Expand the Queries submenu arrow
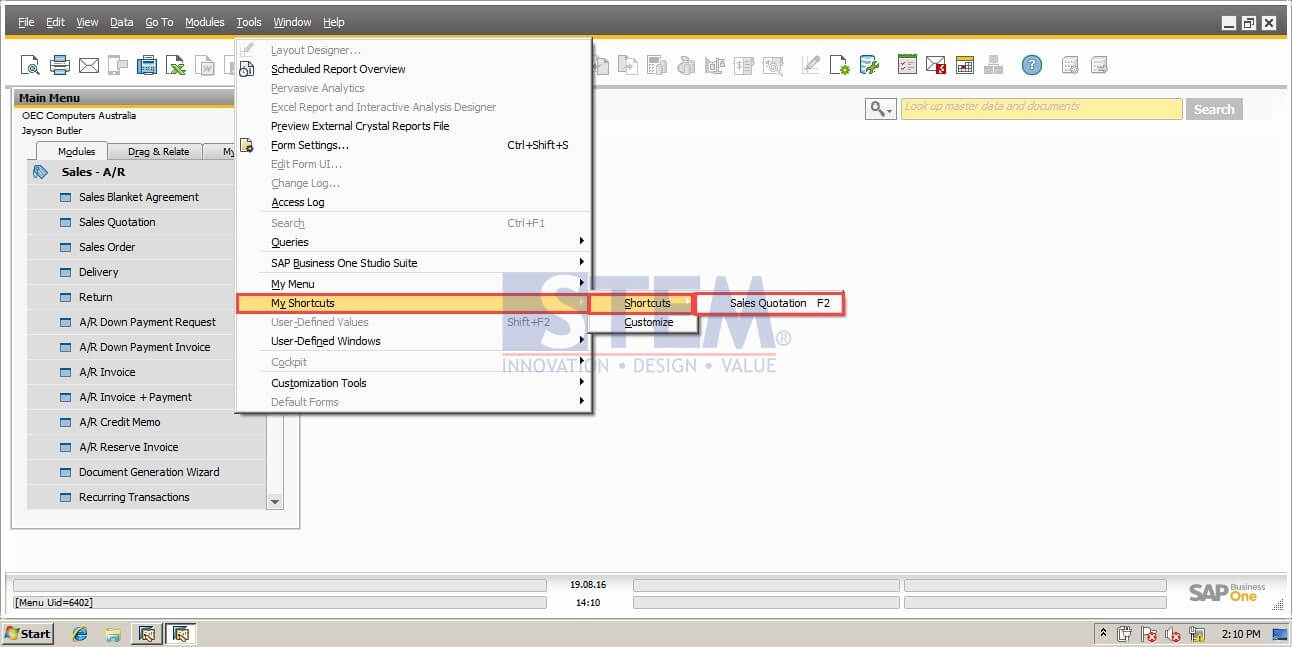1292x647 pixels. [x=581, y=242]
